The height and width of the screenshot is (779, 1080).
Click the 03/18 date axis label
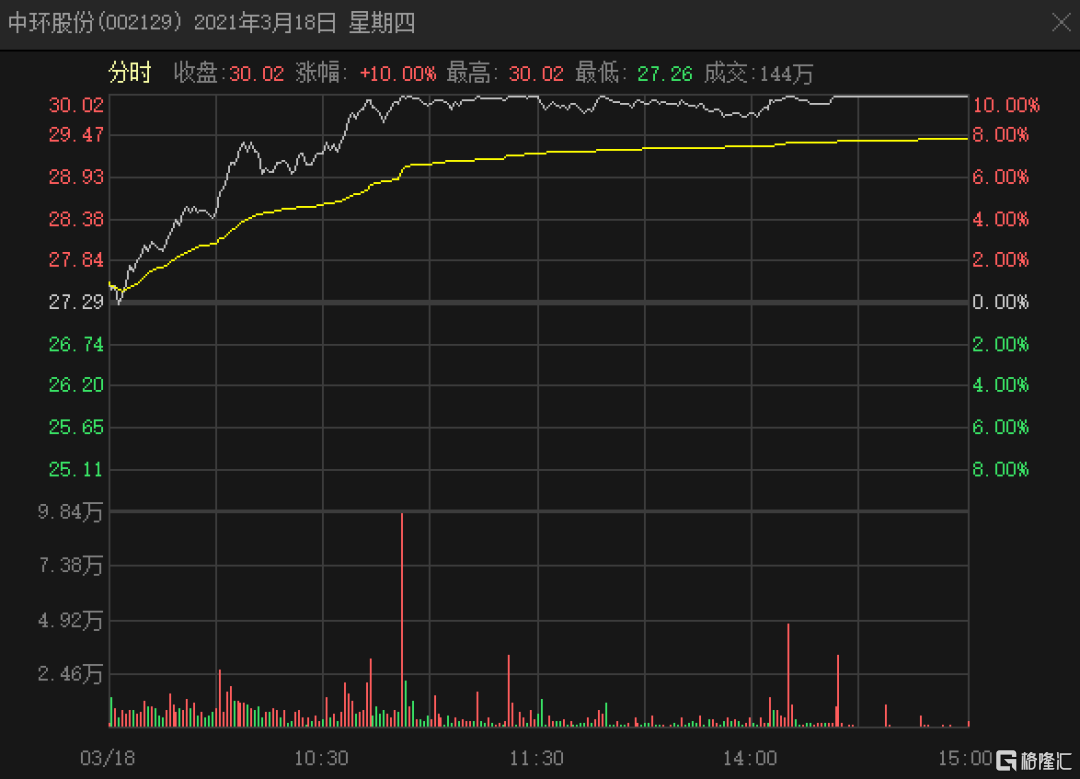pyautogui.click(x=107, y=758)
